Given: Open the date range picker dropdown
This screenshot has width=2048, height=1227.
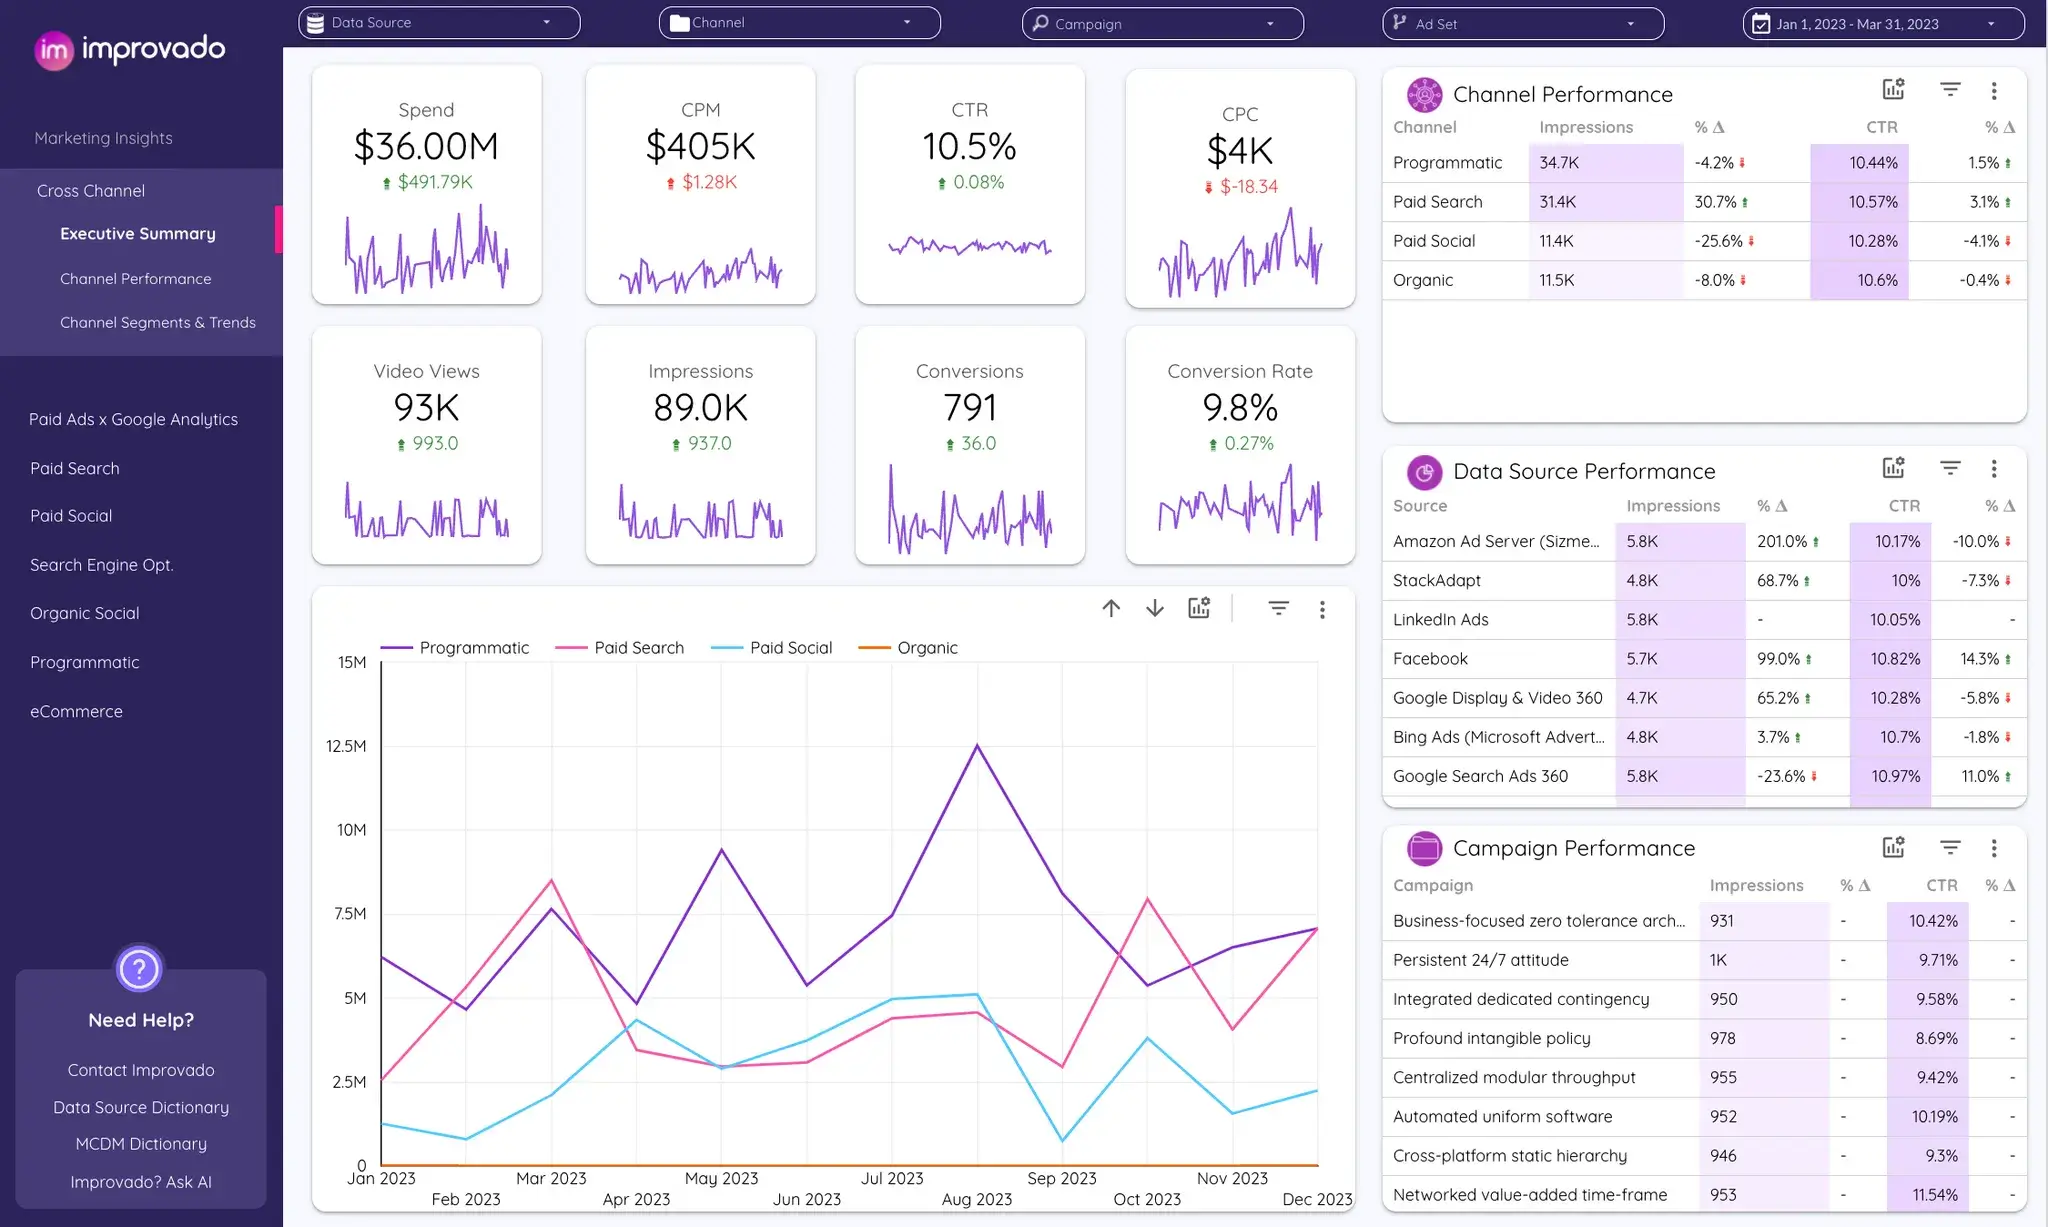Looking at the screenshot, I should pos(1883,24).
